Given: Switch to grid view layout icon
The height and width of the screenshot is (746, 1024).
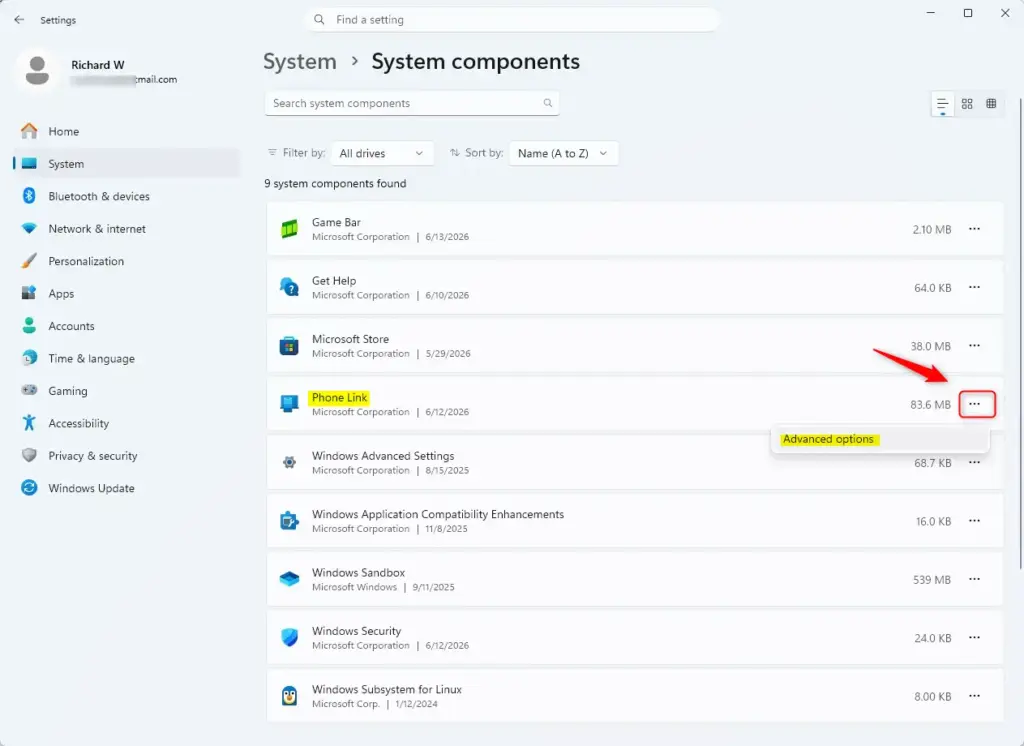Looking at the screenshot, I should [x=967, y=103].
